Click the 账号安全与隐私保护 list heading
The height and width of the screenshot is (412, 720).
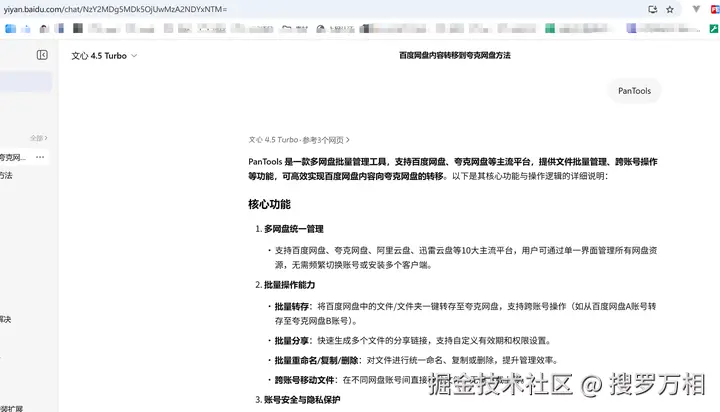pyautogui.click(x=302, y=400)
